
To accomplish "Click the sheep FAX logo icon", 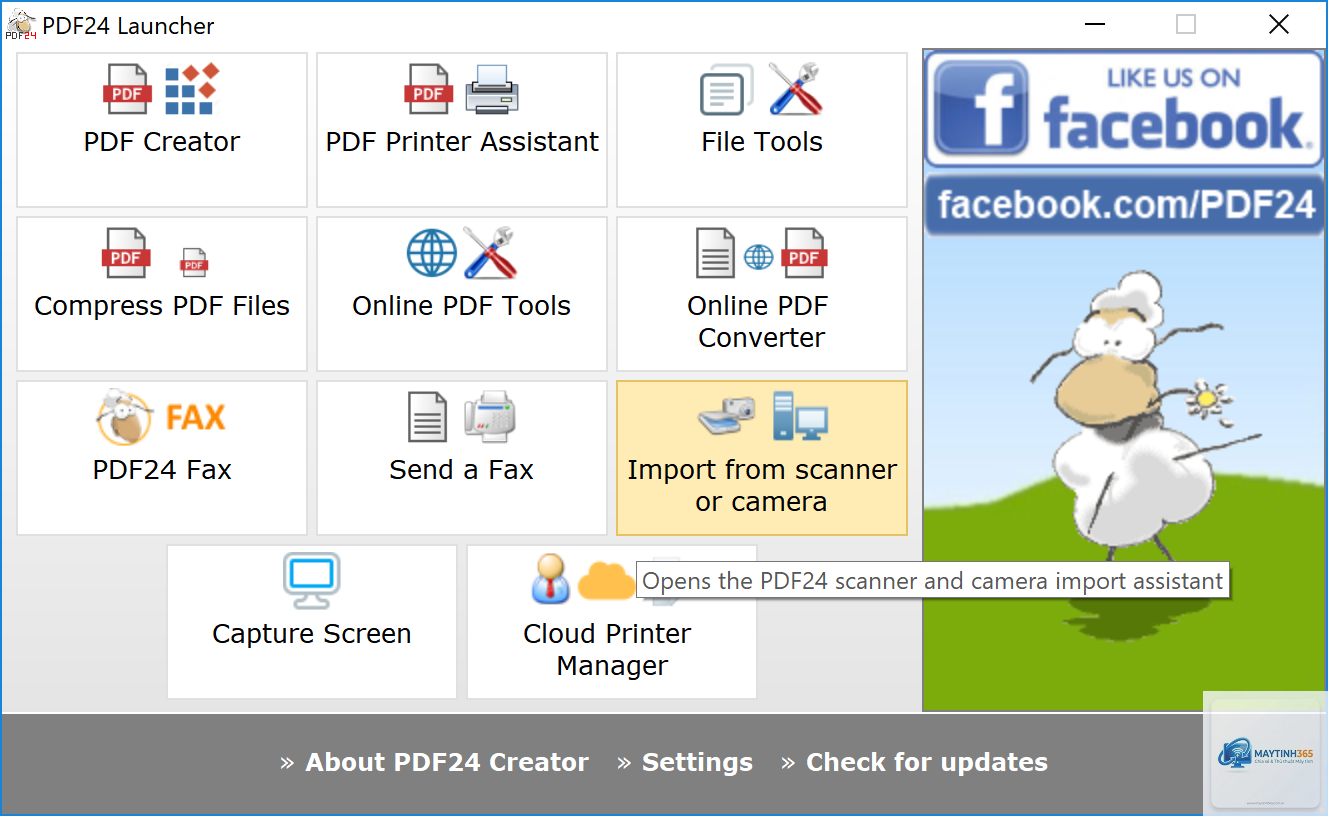I will pyautogui.click(x=161, y=417).
